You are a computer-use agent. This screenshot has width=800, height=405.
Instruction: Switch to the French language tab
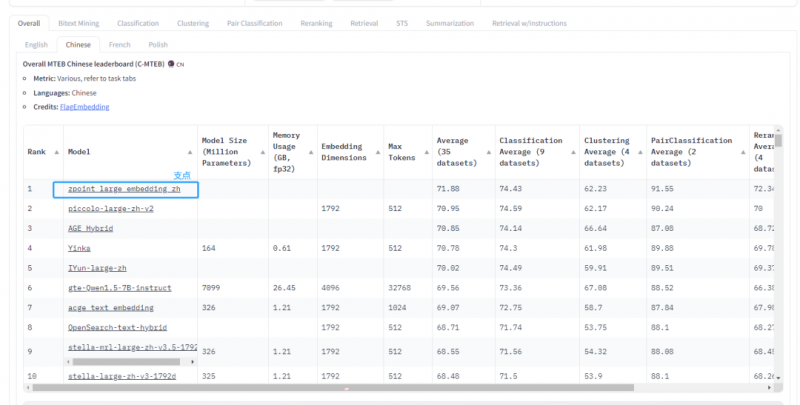(119, 45)
